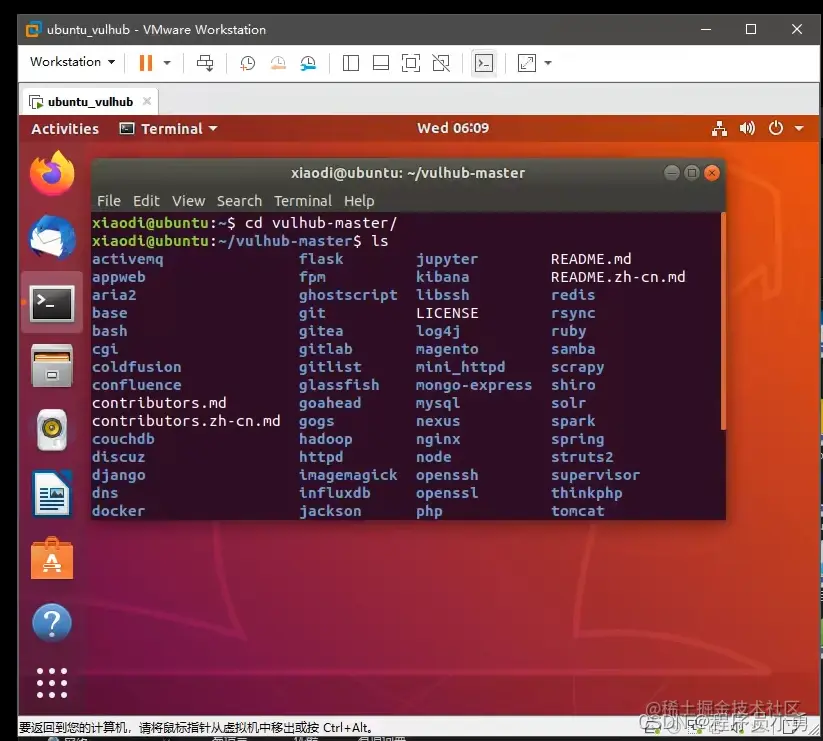Click the ghostscript directory name
Image resolution: width=823 pixels, height=741 pixels.
[x=348, y=295]
